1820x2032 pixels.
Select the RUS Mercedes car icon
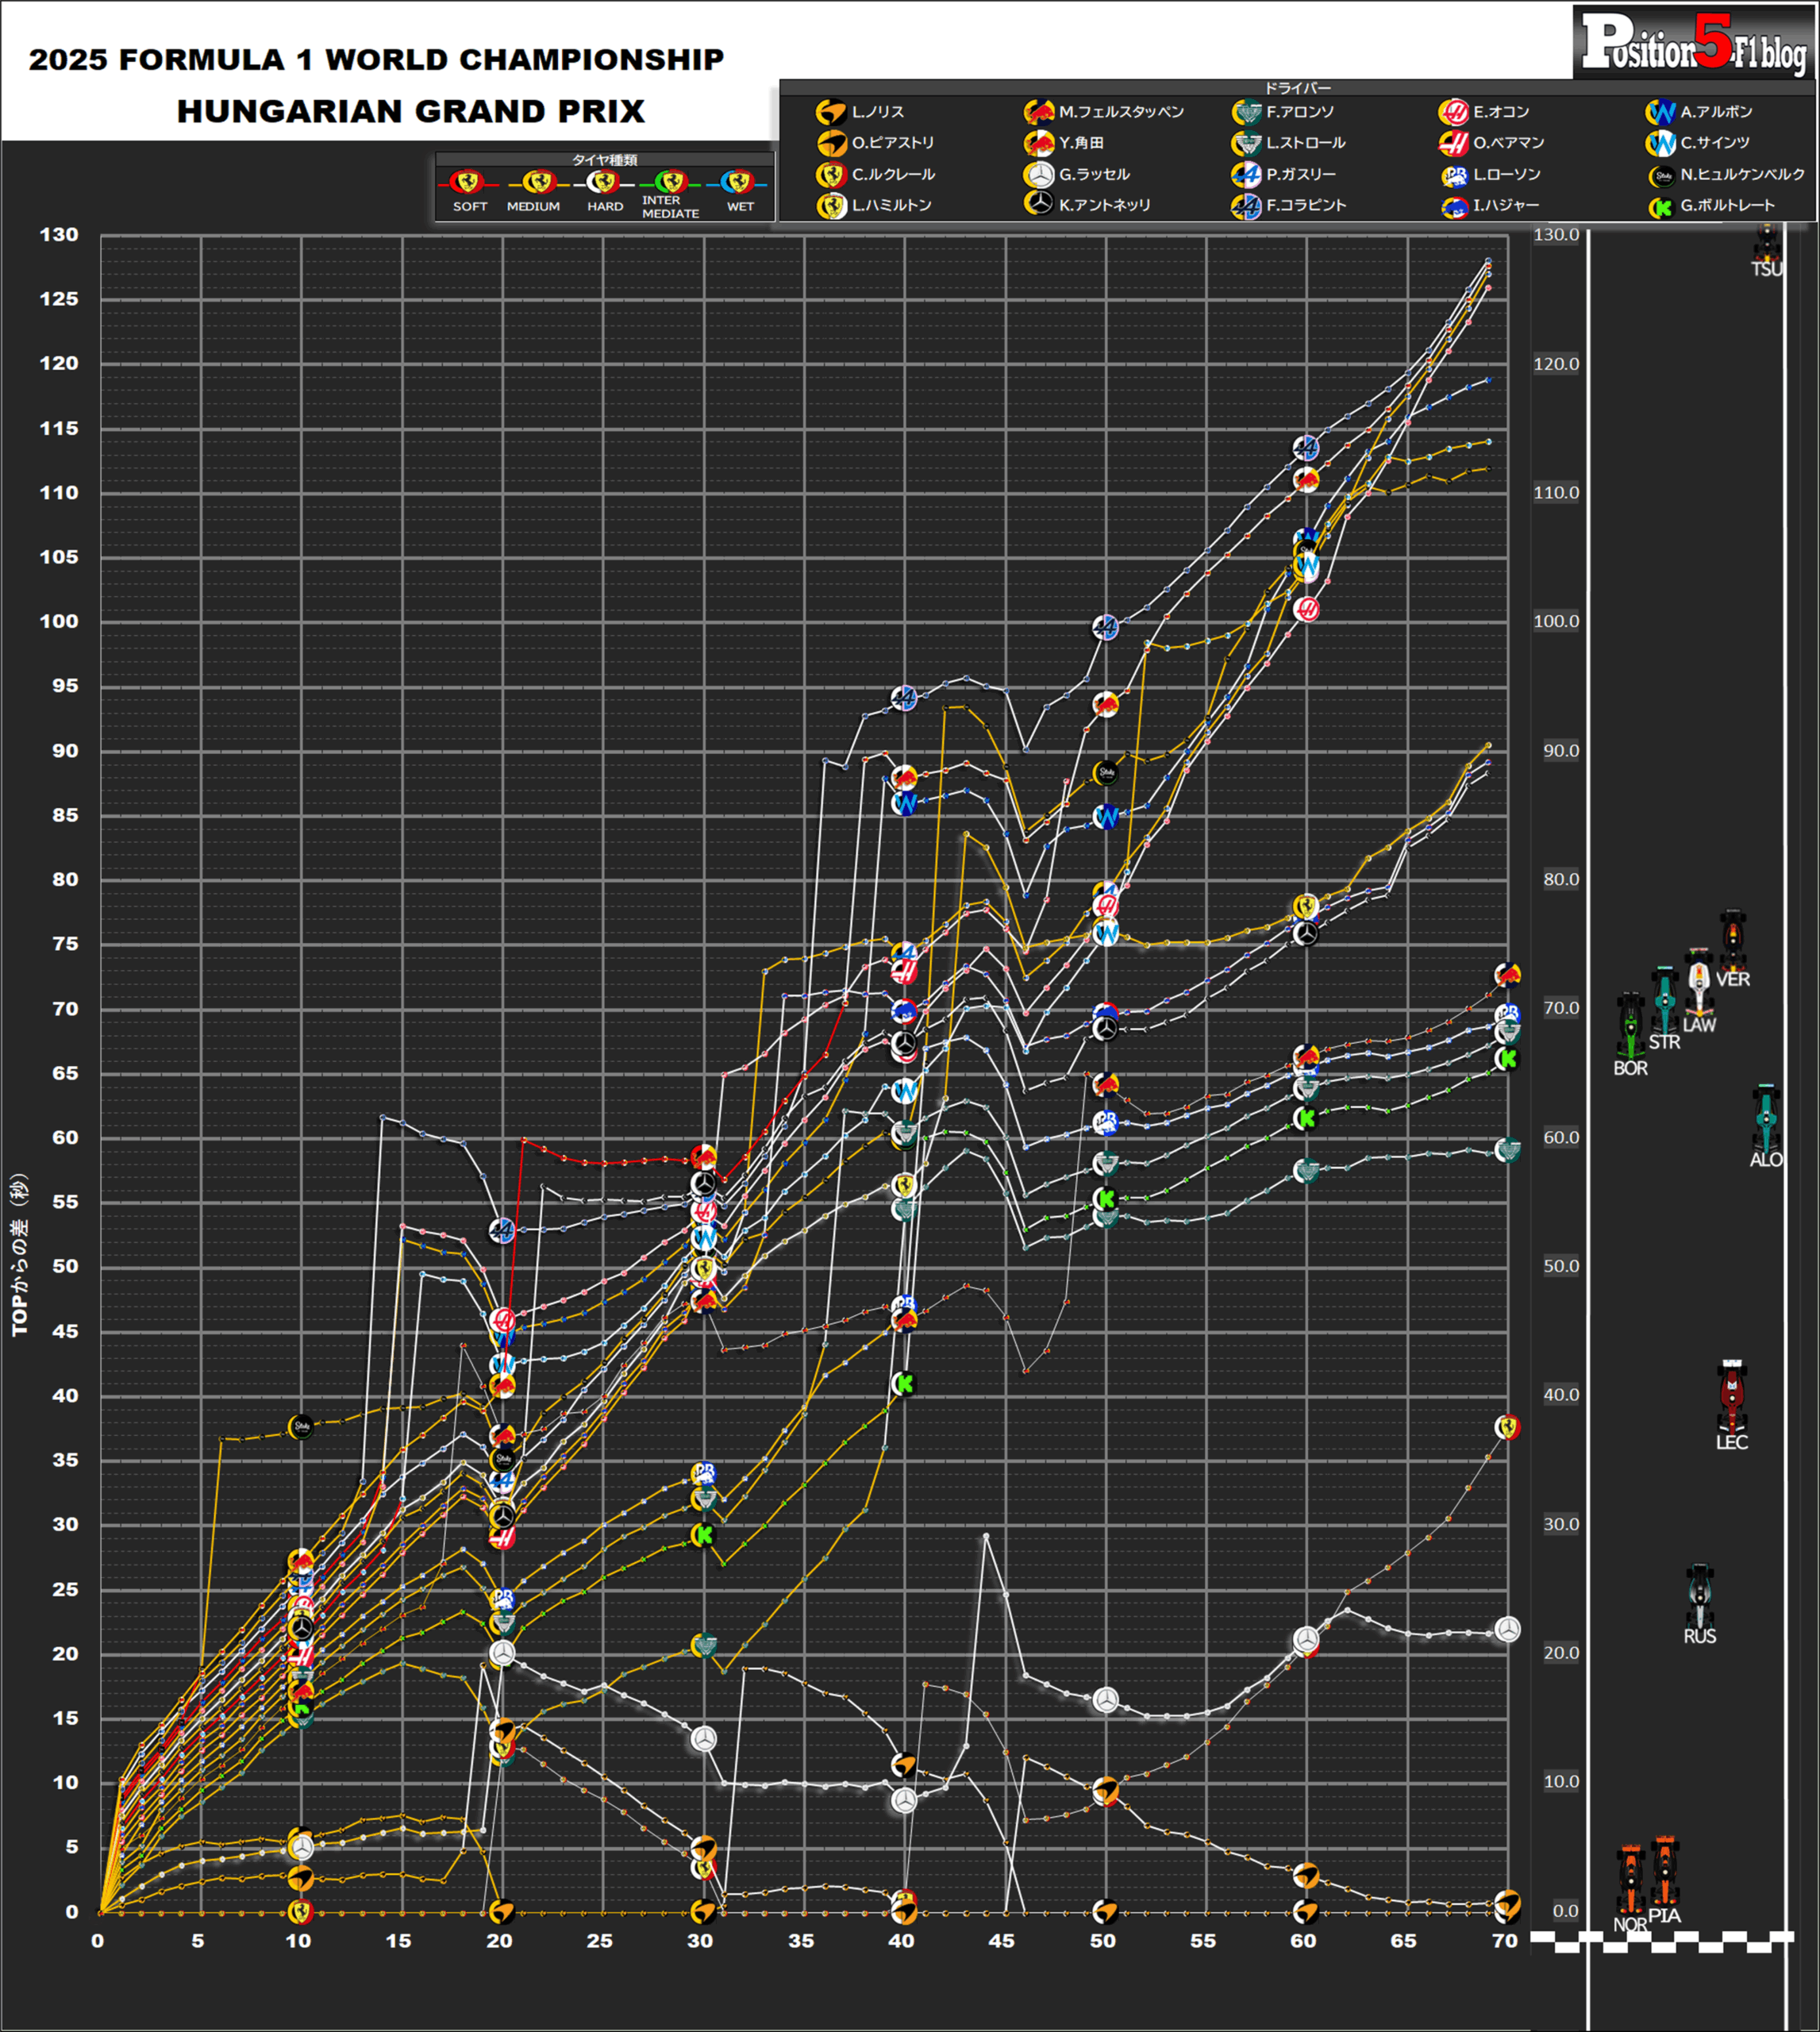[1699, 1597]
